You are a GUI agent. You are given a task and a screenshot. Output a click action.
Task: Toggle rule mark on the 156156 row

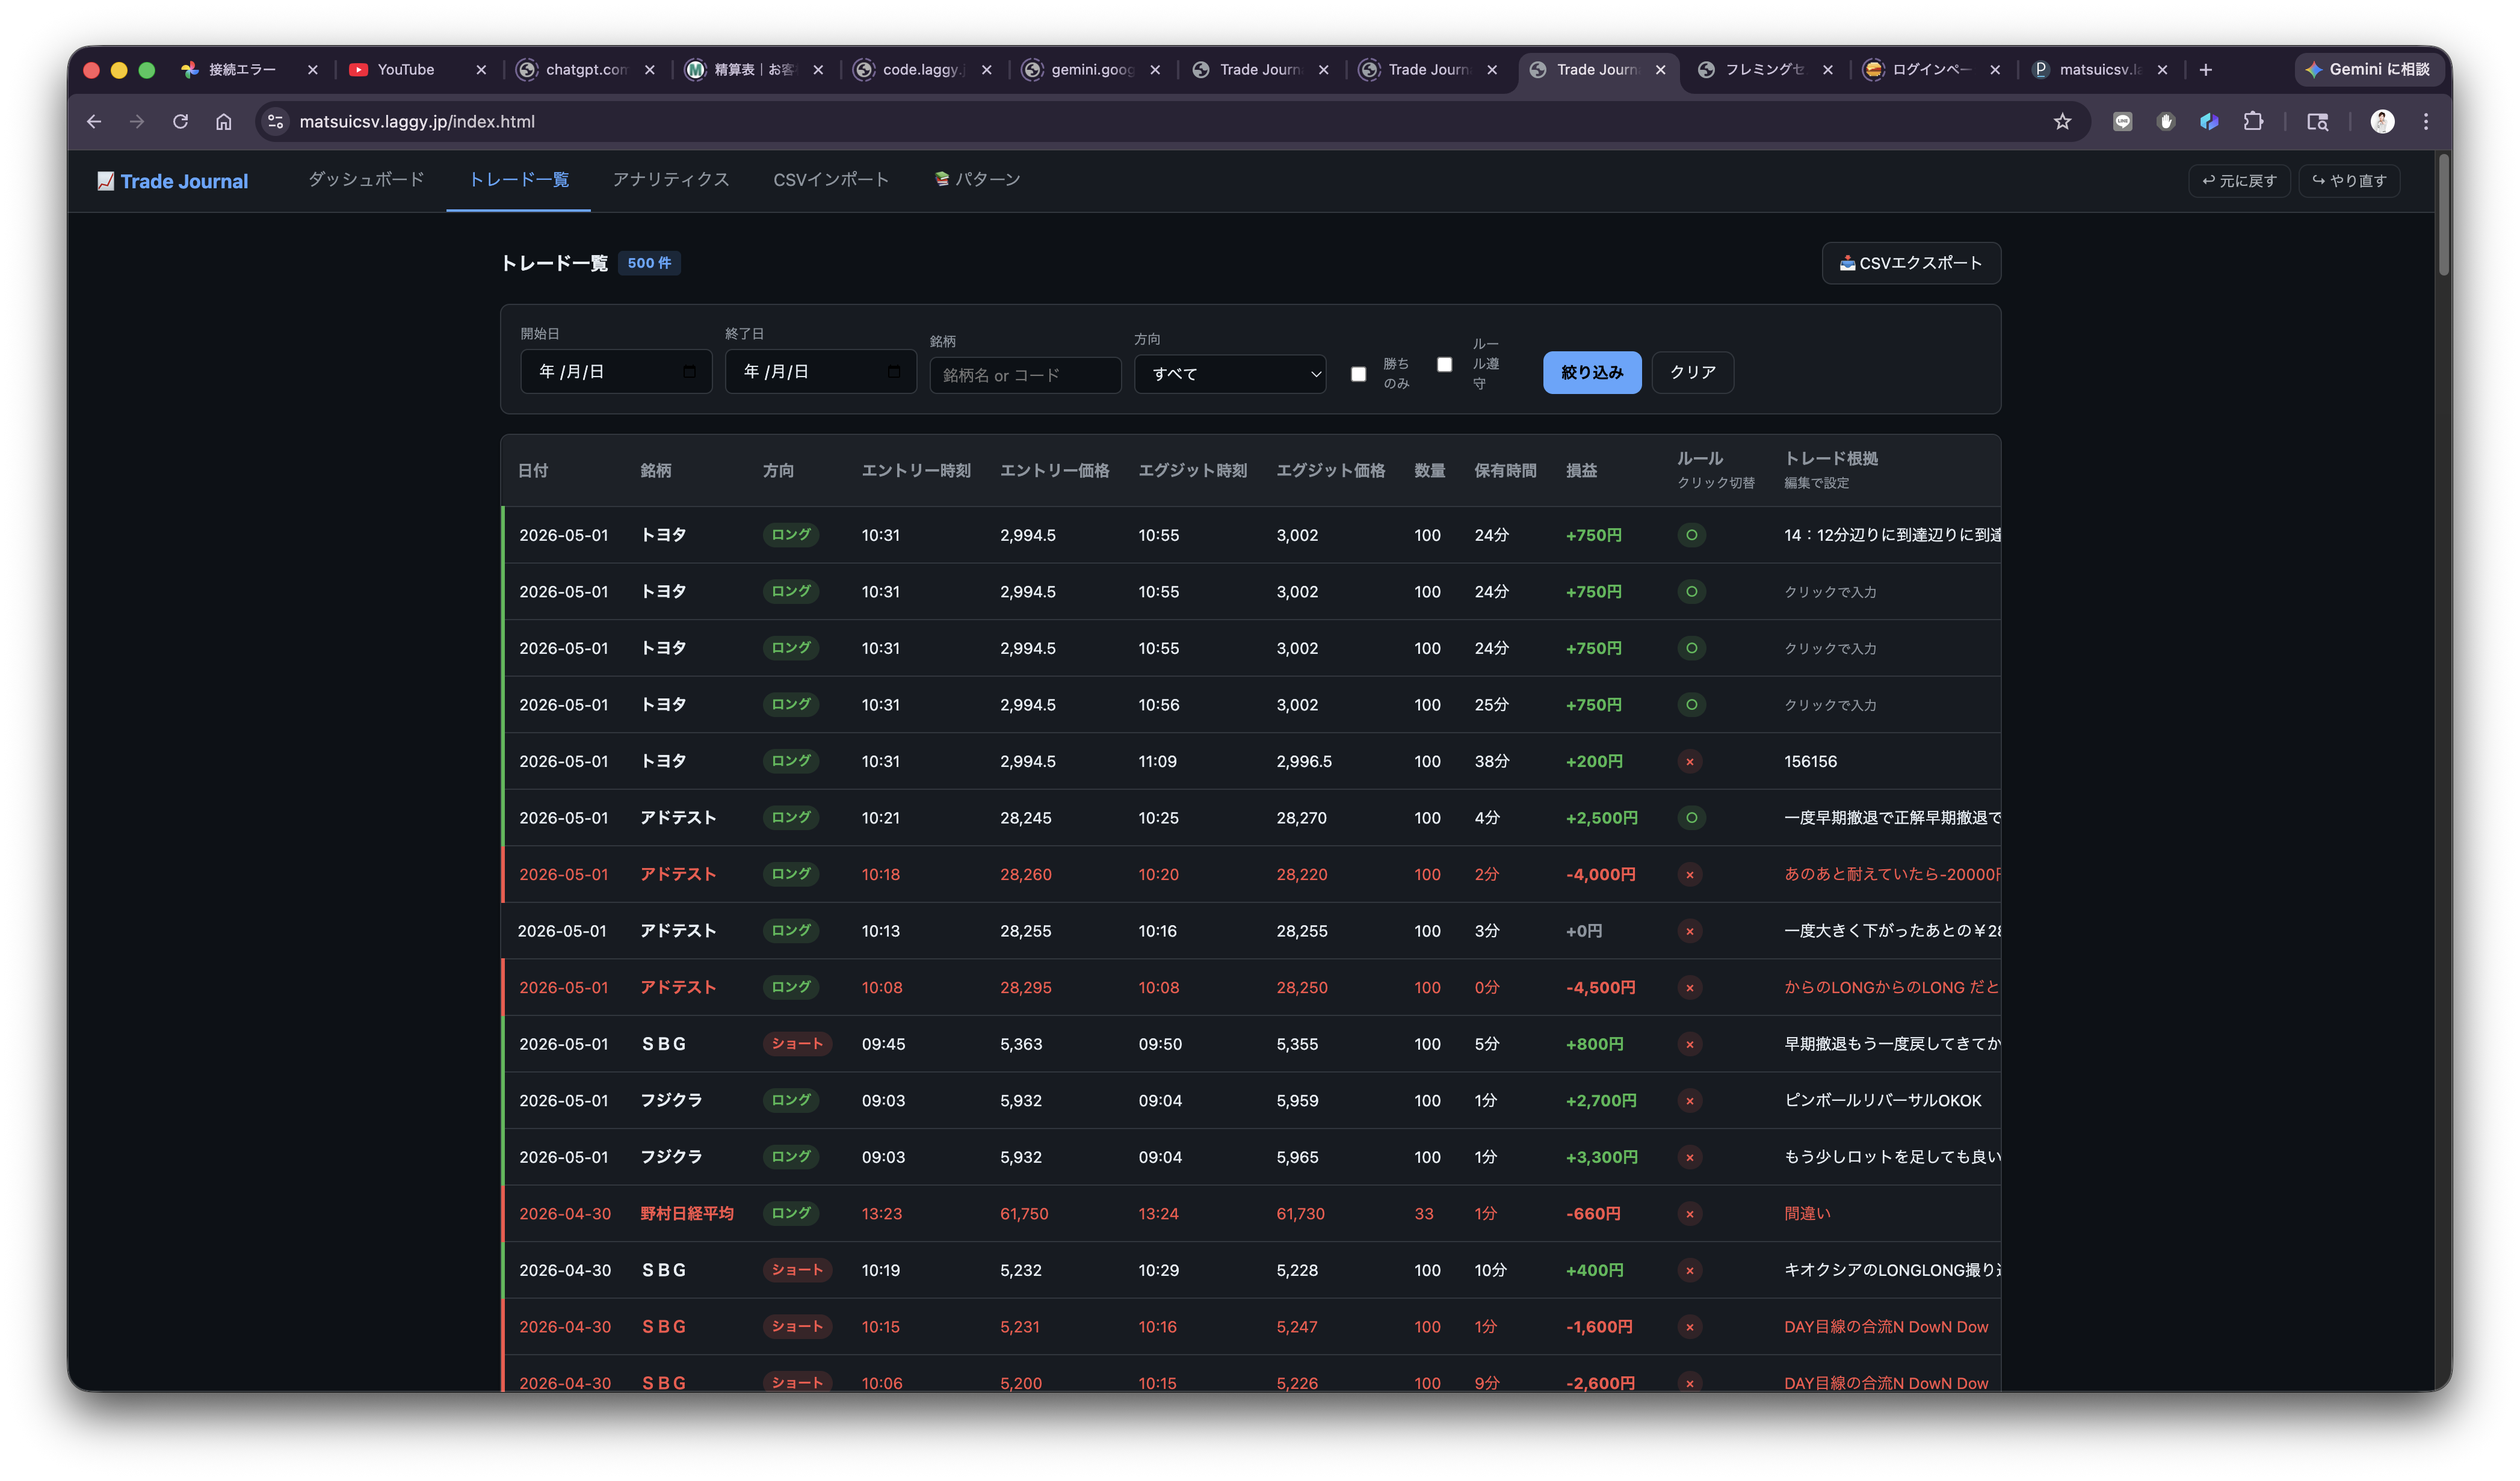(x=1690, y=761)
